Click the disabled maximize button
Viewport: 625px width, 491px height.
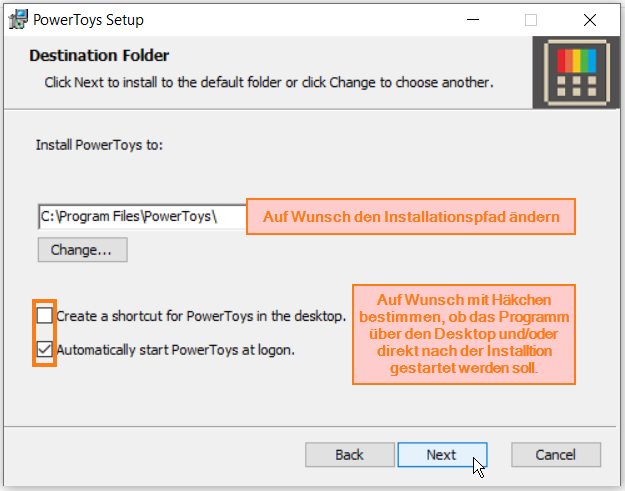coord(531,20)
